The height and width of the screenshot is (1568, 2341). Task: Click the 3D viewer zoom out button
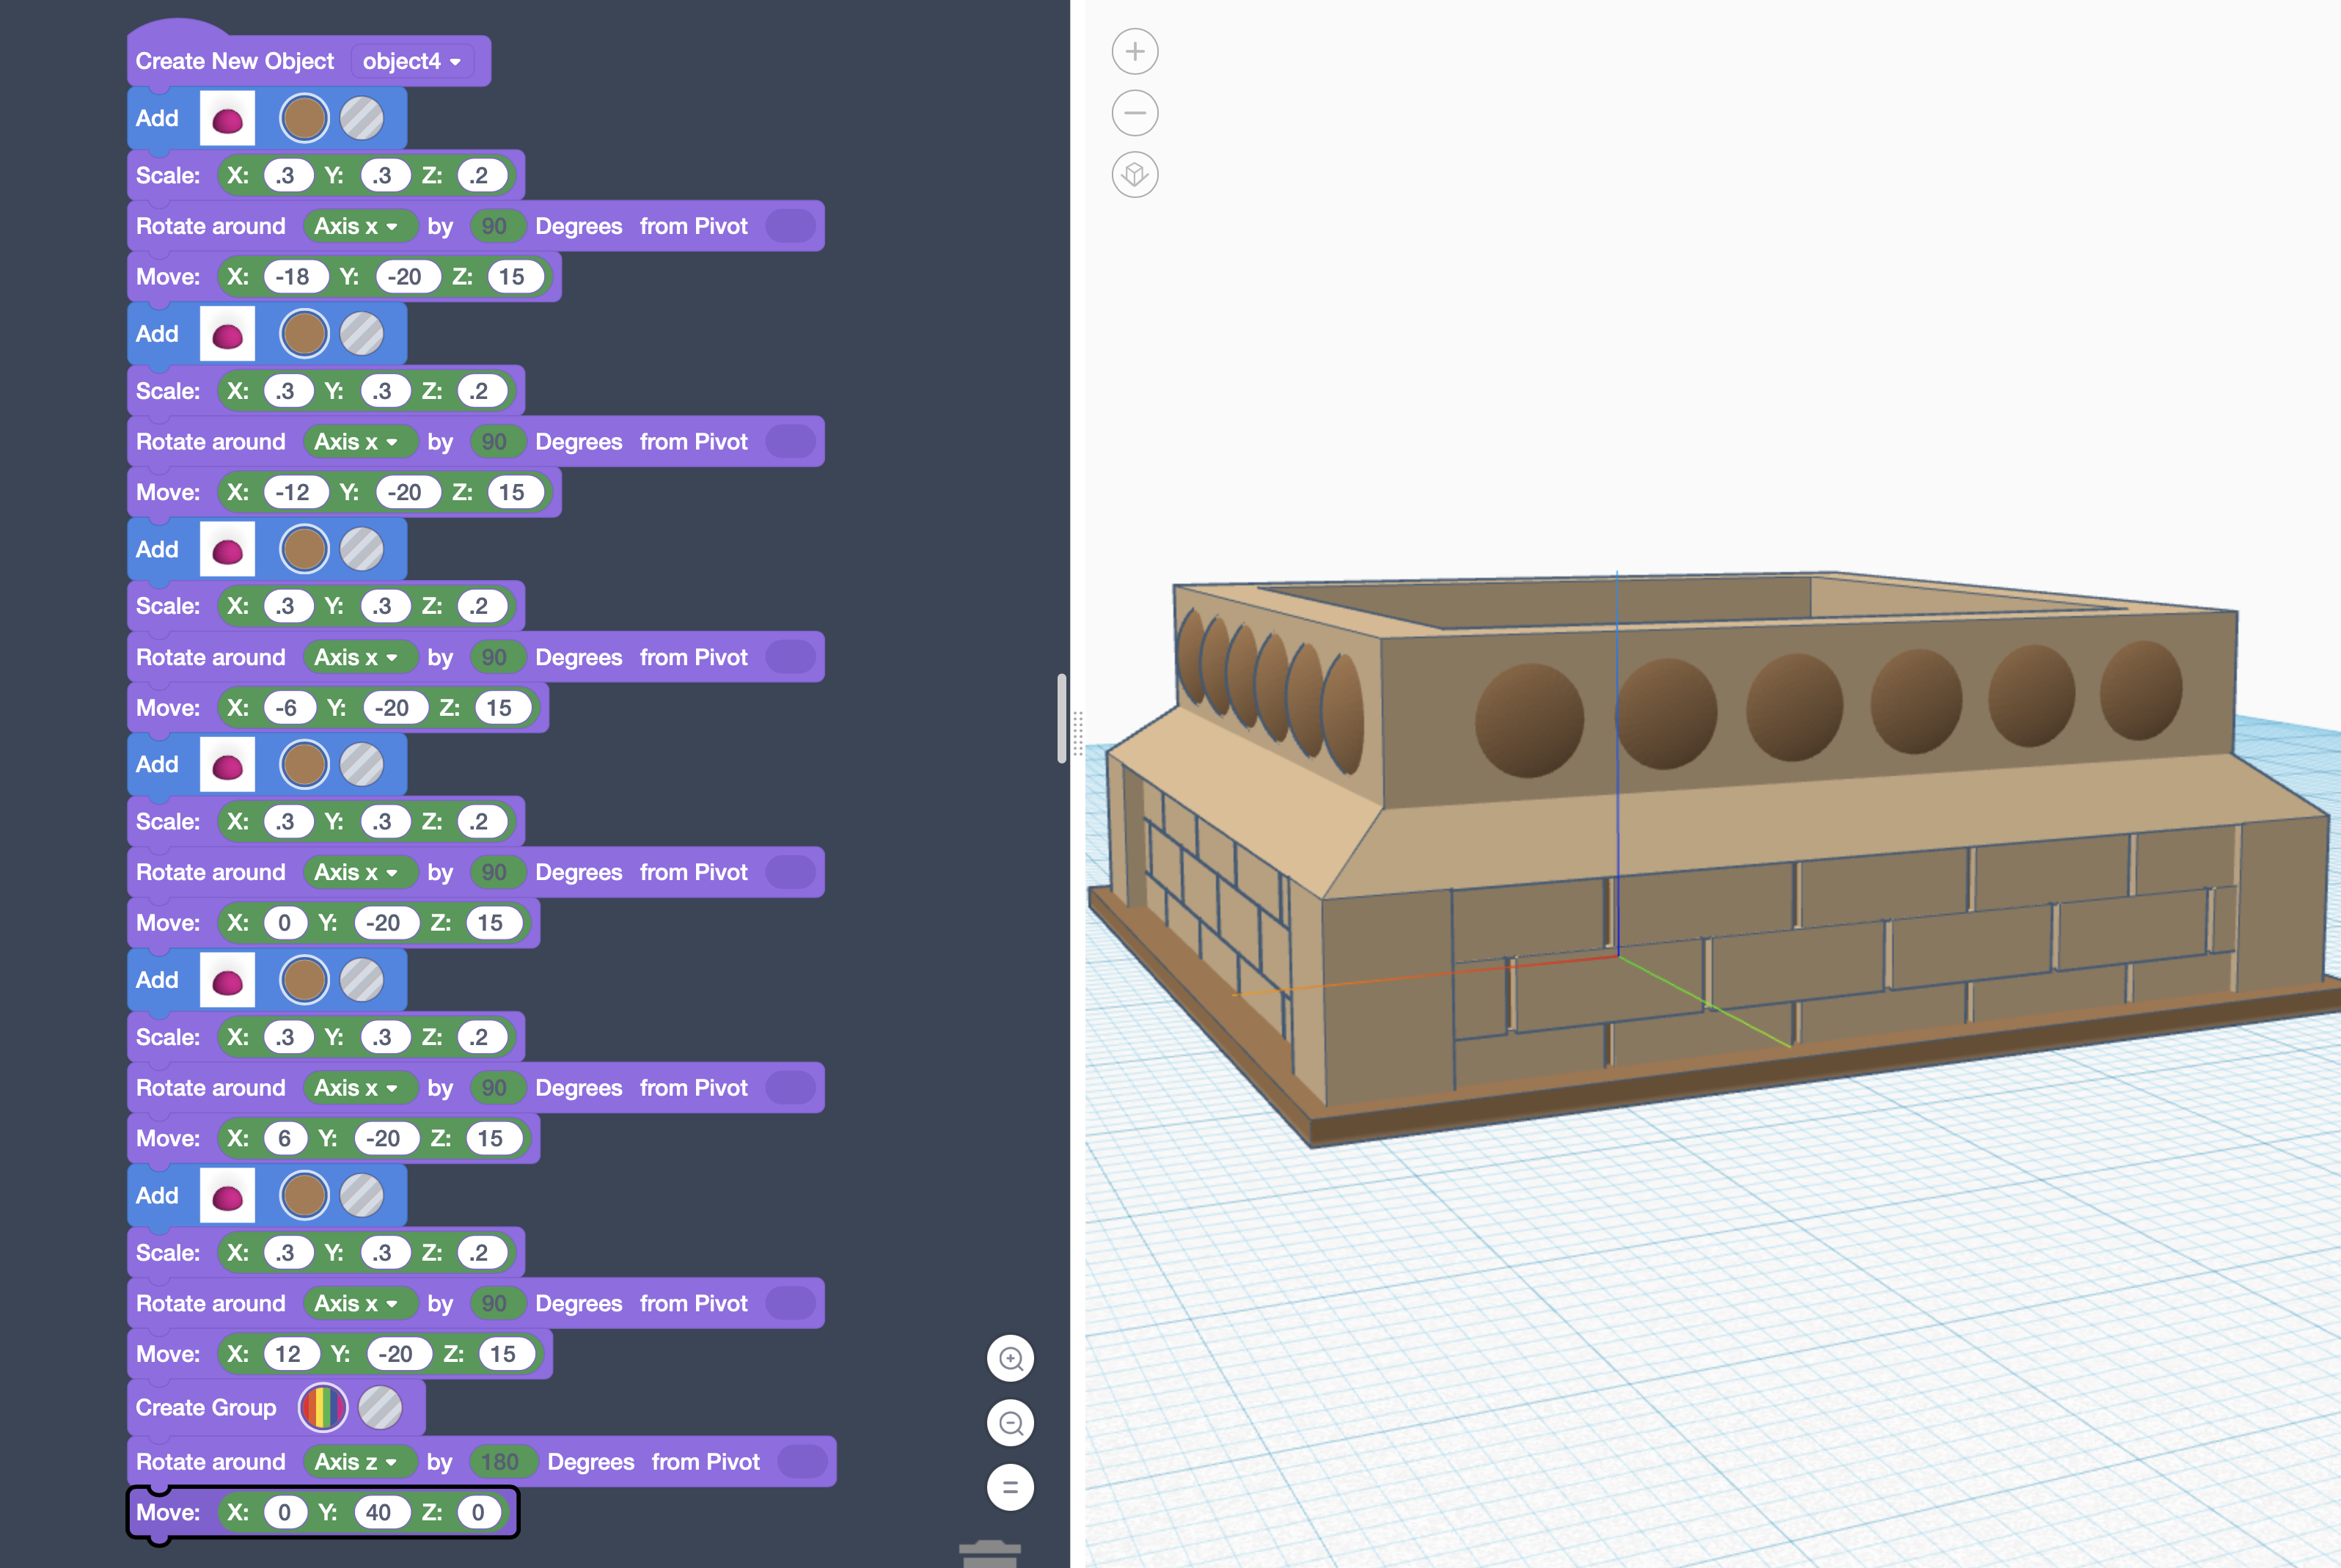click(x=1135, y=113)
